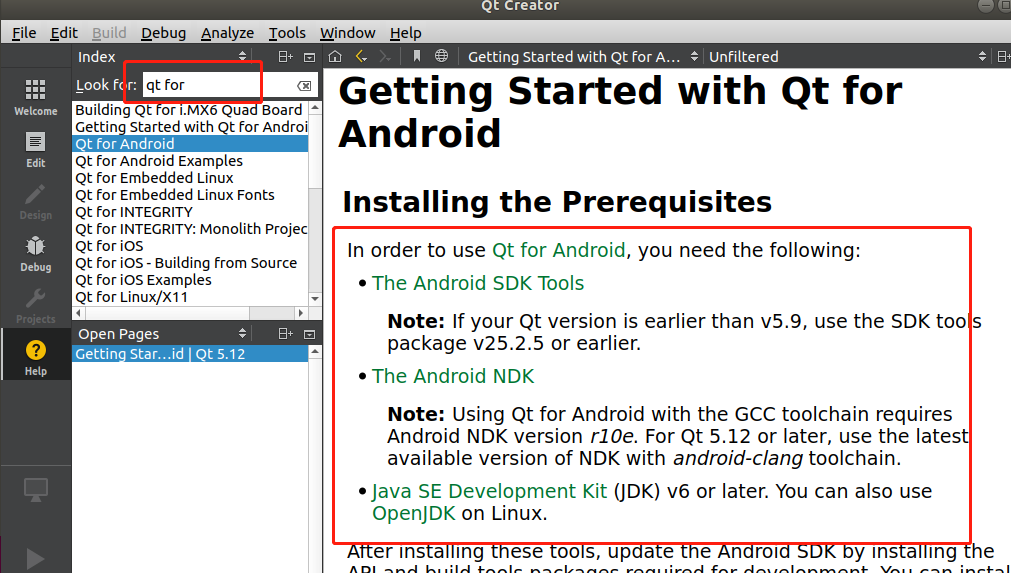Follow the OpenJDK link

pos(413,513)
